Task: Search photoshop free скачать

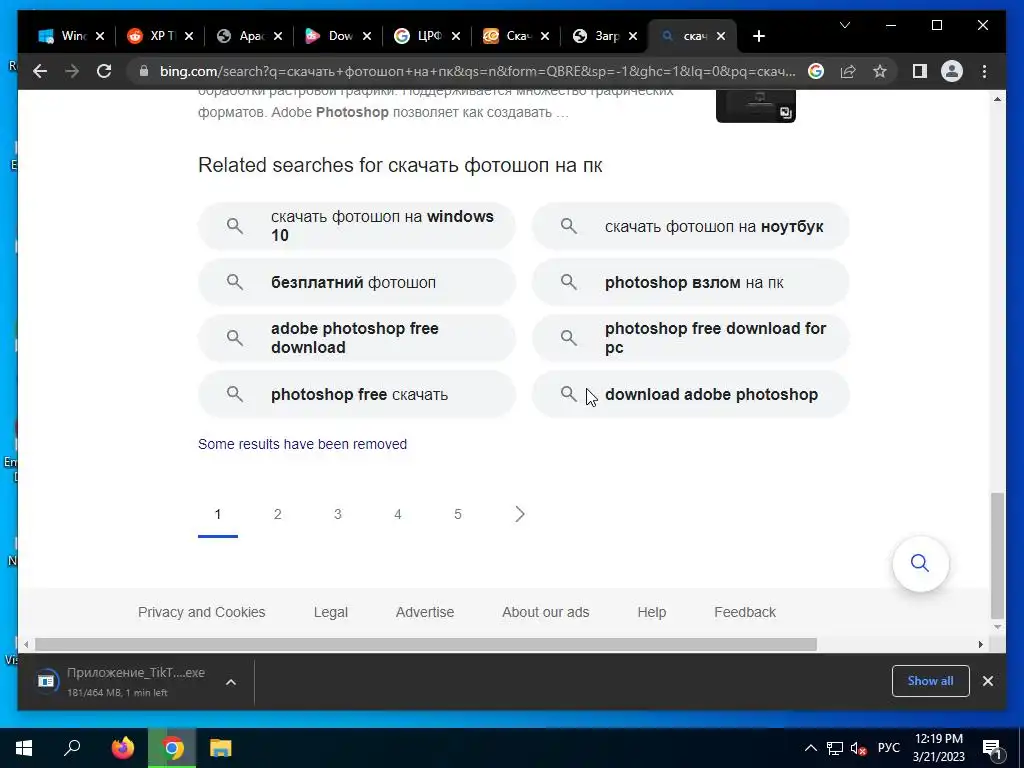Action: point(357,394)
